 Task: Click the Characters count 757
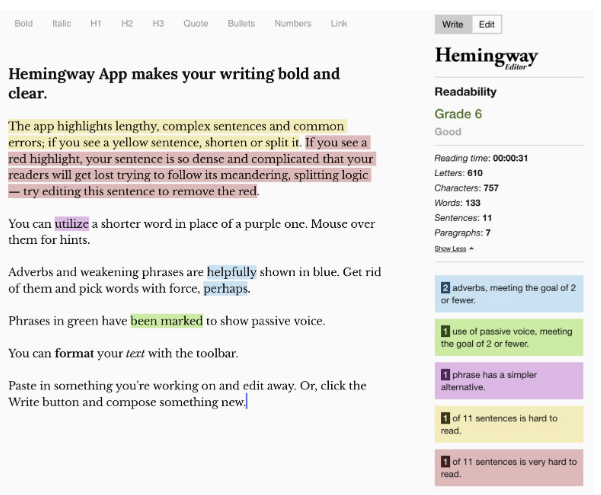491,188
